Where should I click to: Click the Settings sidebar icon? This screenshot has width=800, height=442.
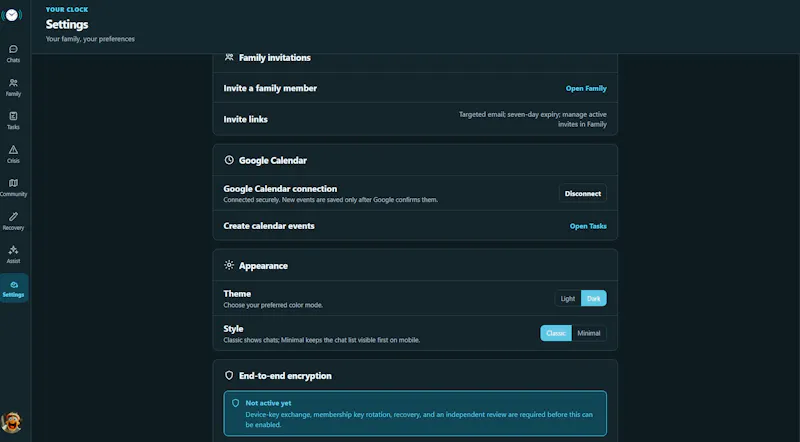click(x=14, y=288)
